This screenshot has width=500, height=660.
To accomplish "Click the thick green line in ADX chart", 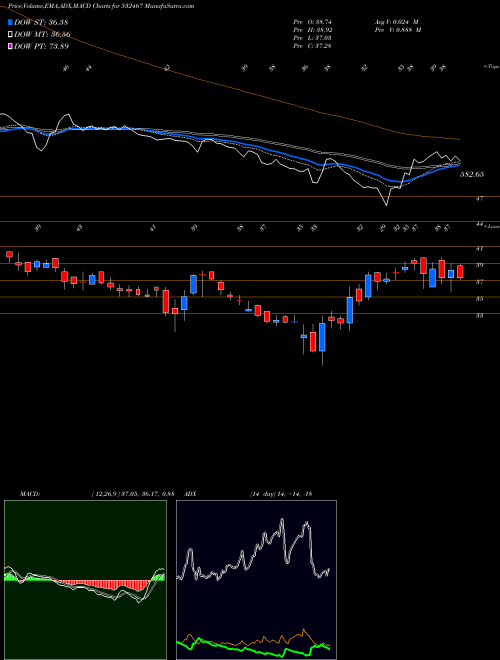I will click(x=253, y=649).
